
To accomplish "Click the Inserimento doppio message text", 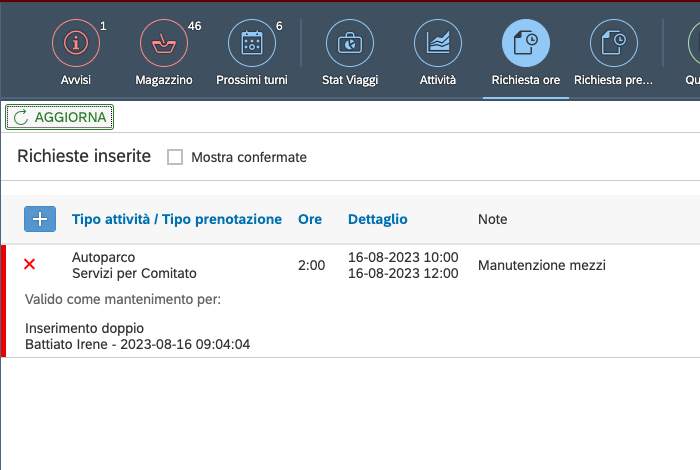I will point(84,328).
